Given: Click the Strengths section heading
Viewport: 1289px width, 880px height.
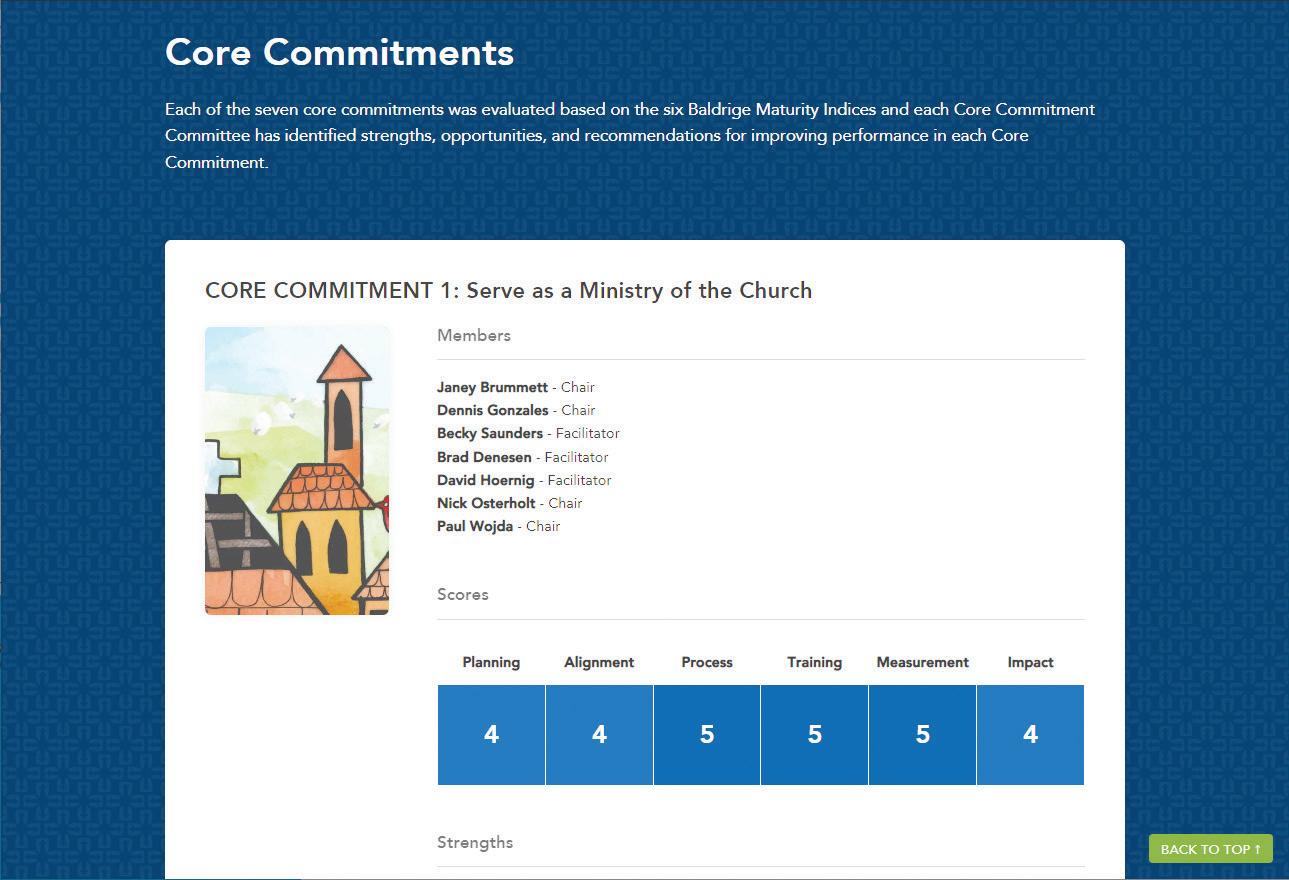Looking at the screenshot, I should [x=475, y=842].
